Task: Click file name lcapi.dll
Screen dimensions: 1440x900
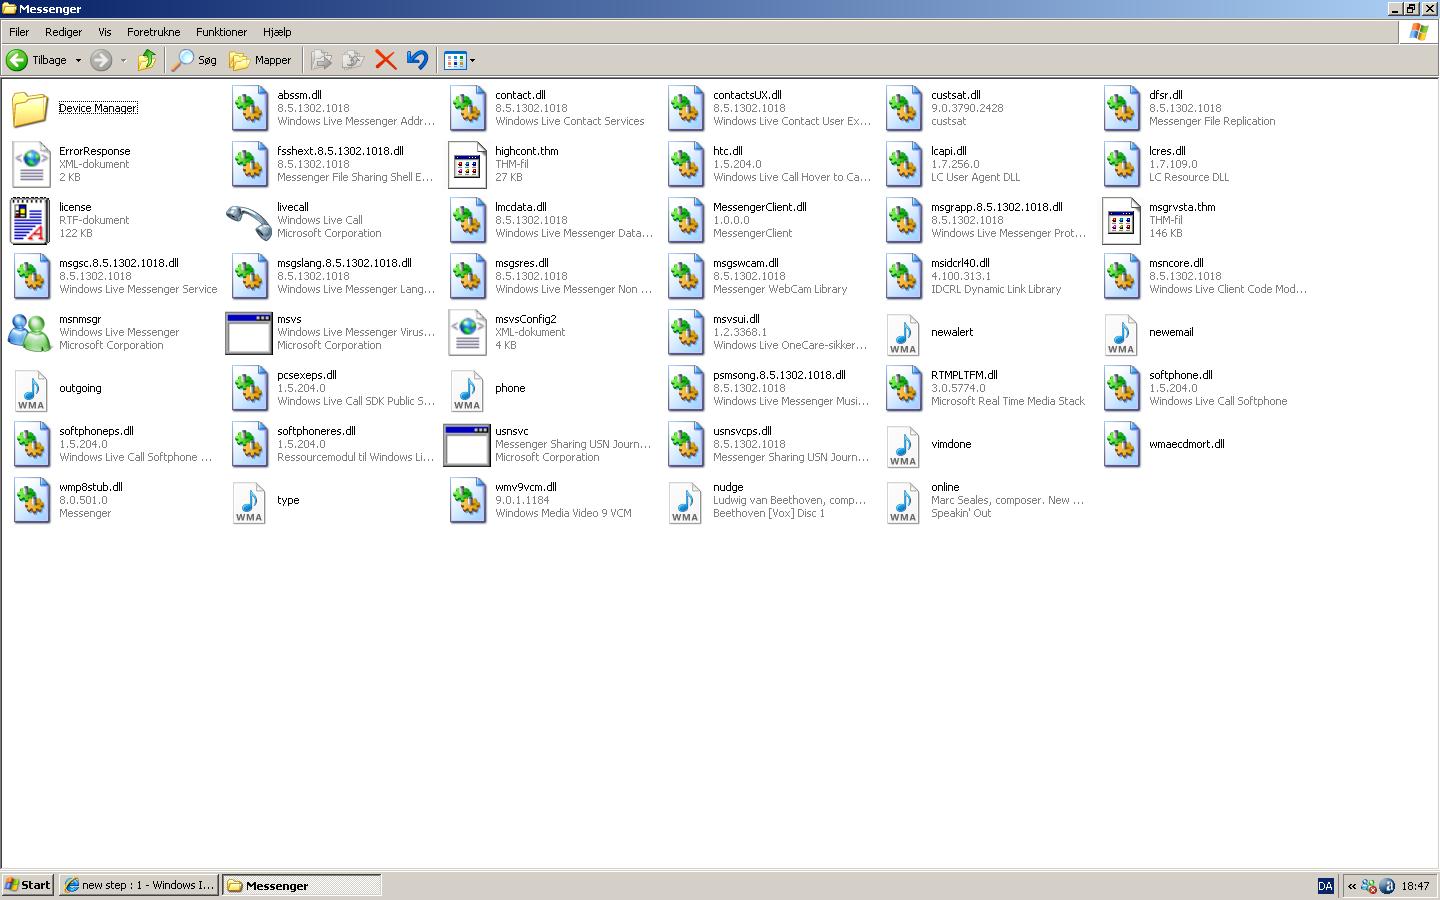Action: pos(948,151)
